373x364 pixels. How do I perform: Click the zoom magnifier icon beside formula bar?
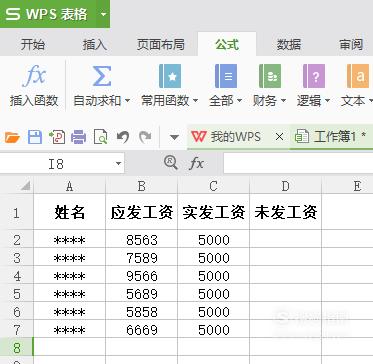pyautogui.click(x=171, y=163)
